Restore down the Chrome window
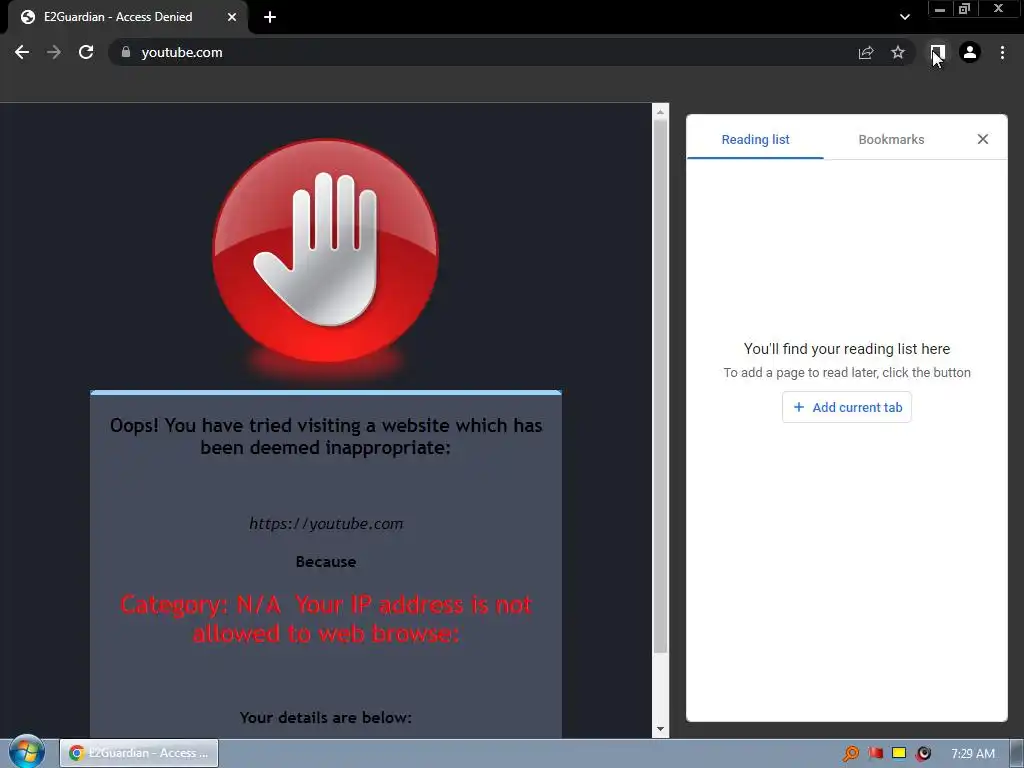Viewport: 1024px width, 768px height. [x=965, y=9]
